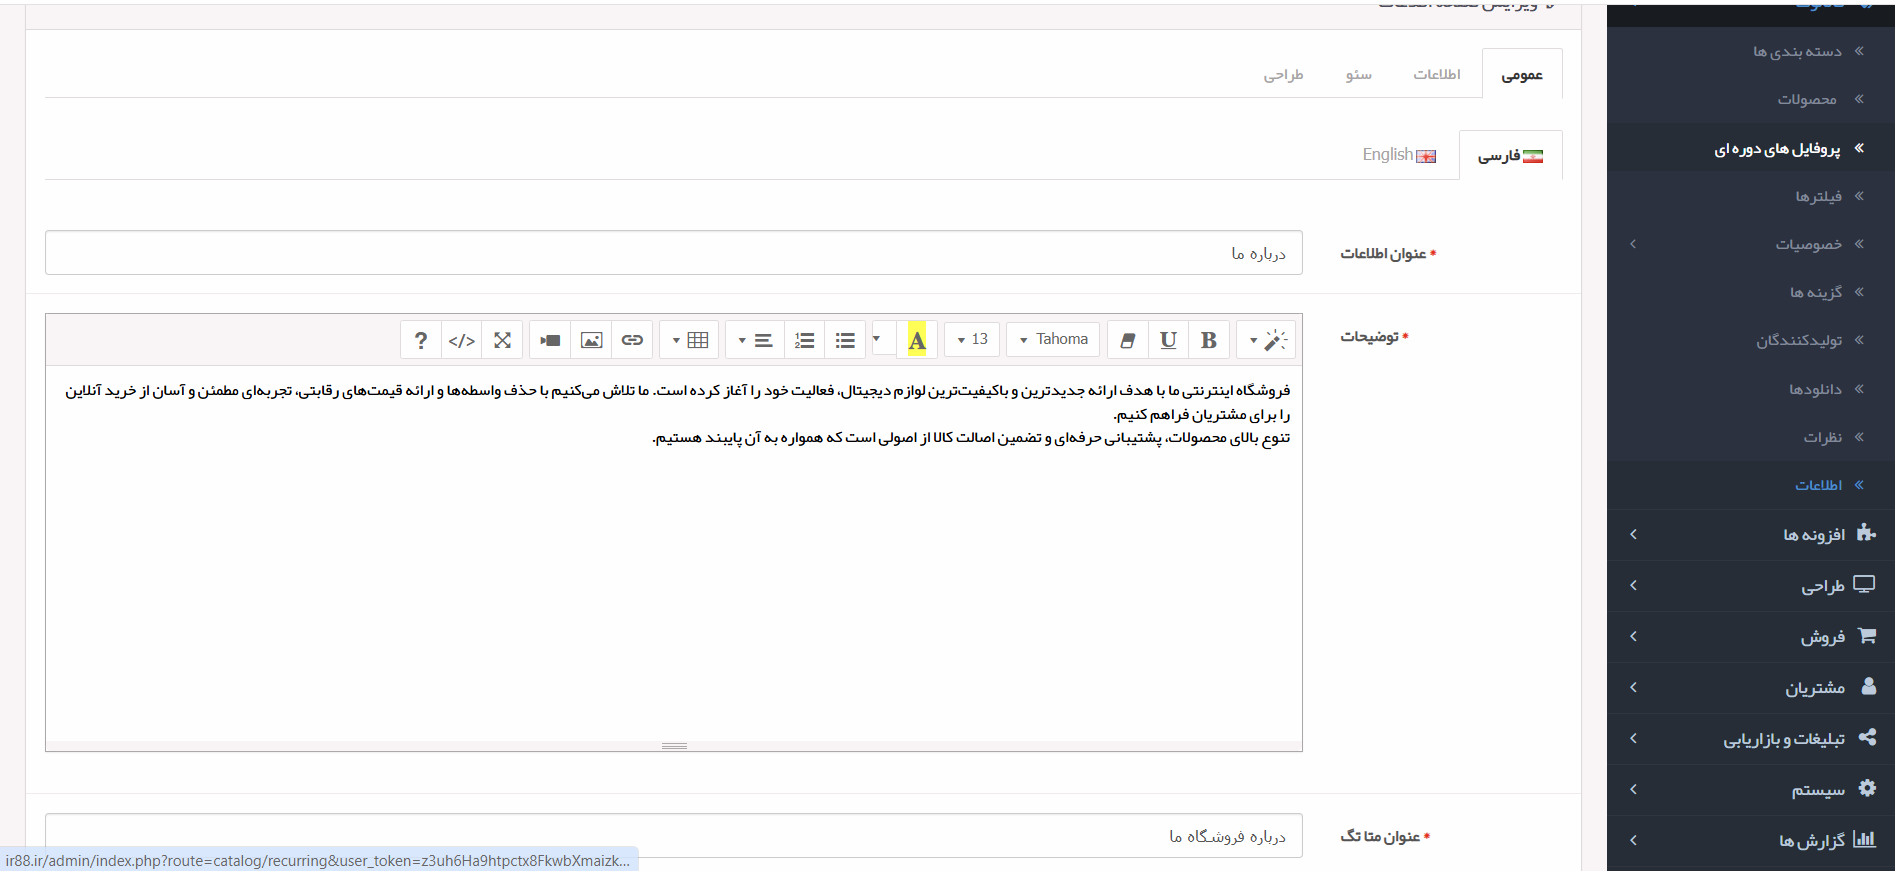This screenshot has height=871, width=1895.
Task: Click the user customers icon
Action: point(1869,686)
